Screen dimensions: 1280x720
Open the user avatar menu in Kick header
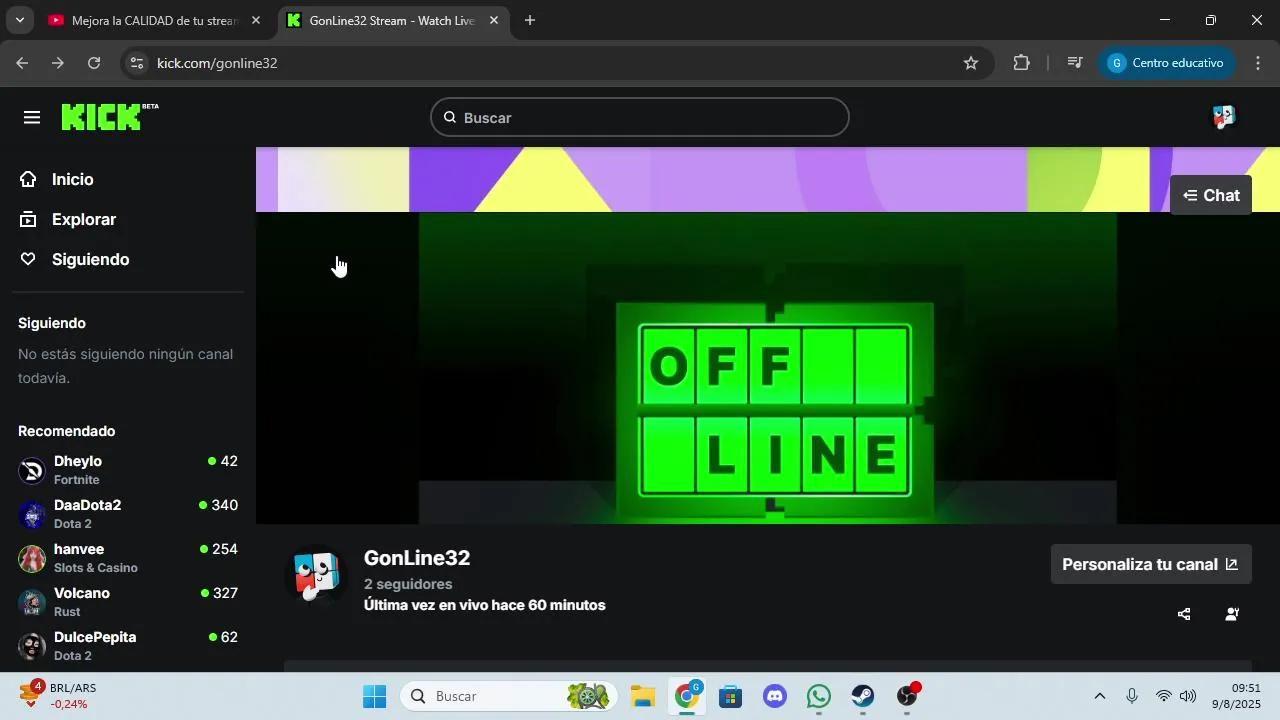click(x=1224, y=117)
